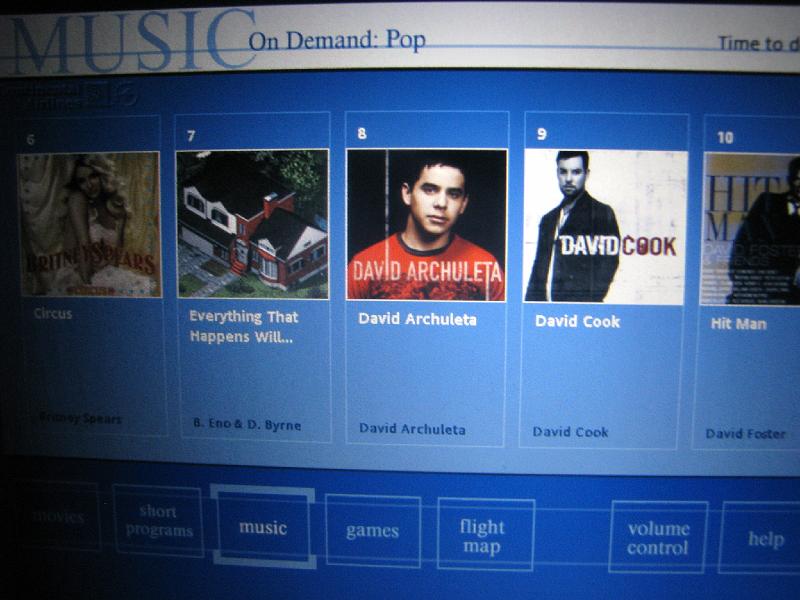This screenshot has width=800, height=600.
Task: Pick the David Cook album cover
Action: click(605, 227)
